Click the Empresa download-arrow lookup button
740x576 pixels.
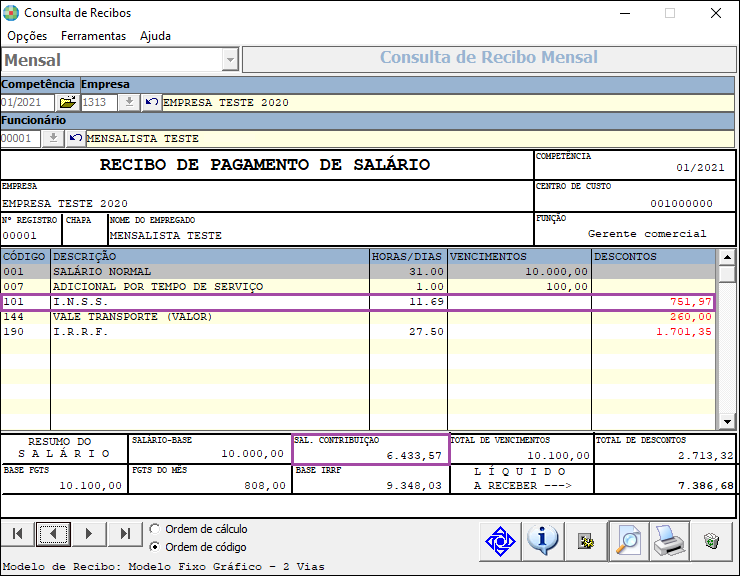click(x=129, y=102)
